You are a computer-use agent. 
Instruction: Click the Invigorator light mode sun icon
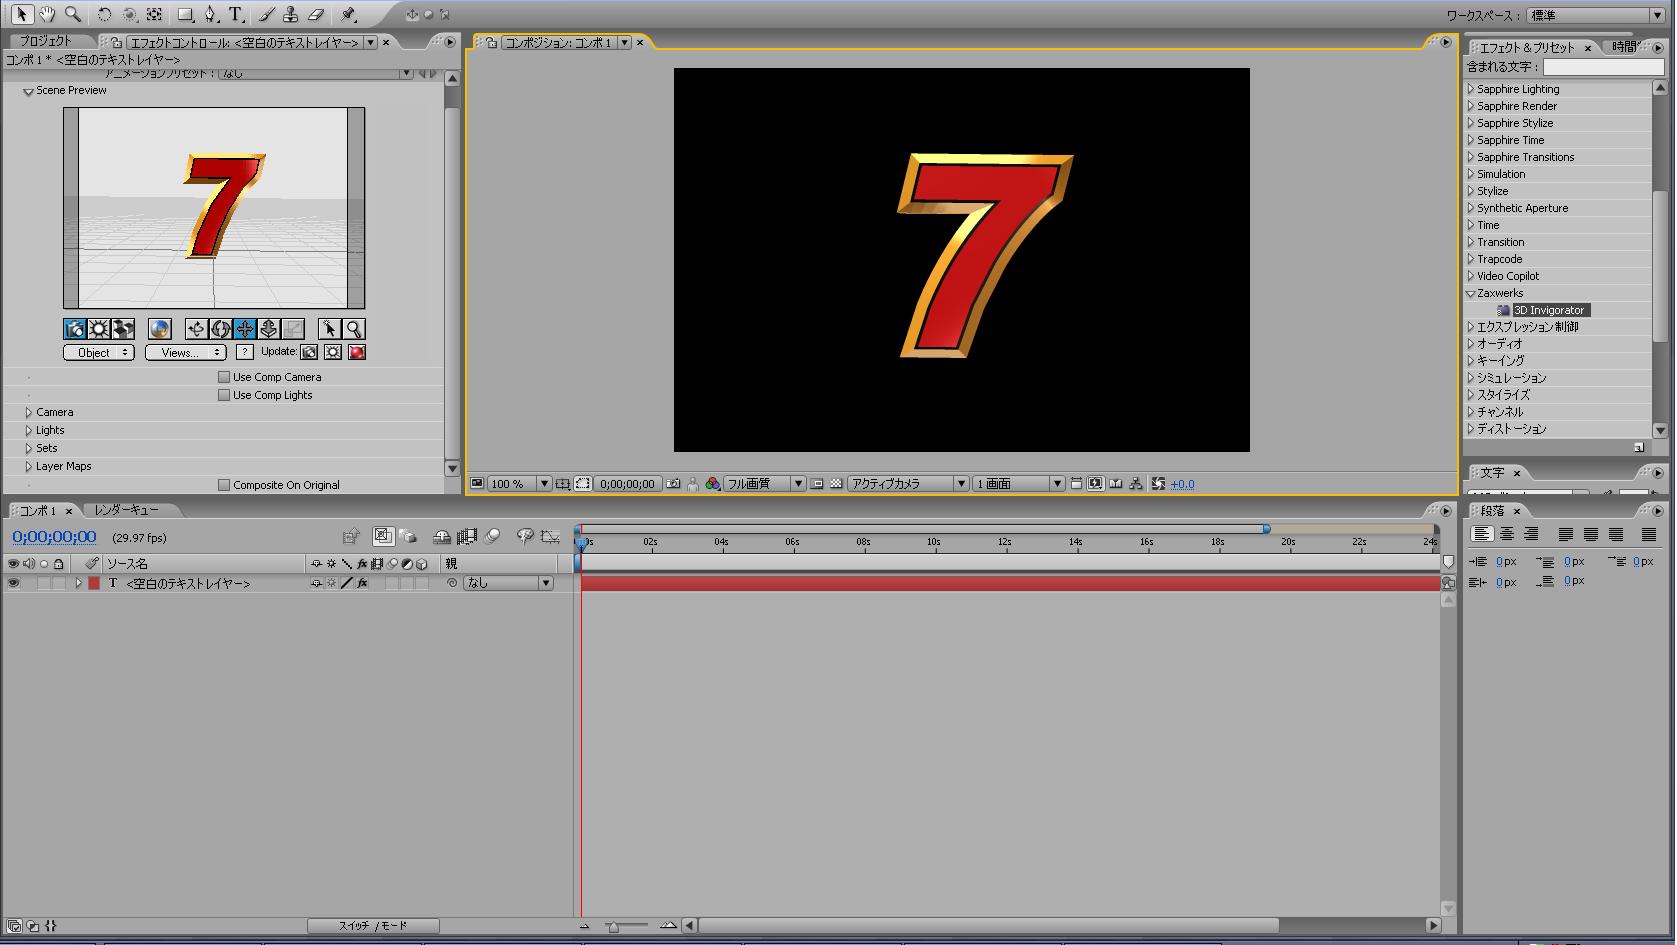tap(99, 329)
